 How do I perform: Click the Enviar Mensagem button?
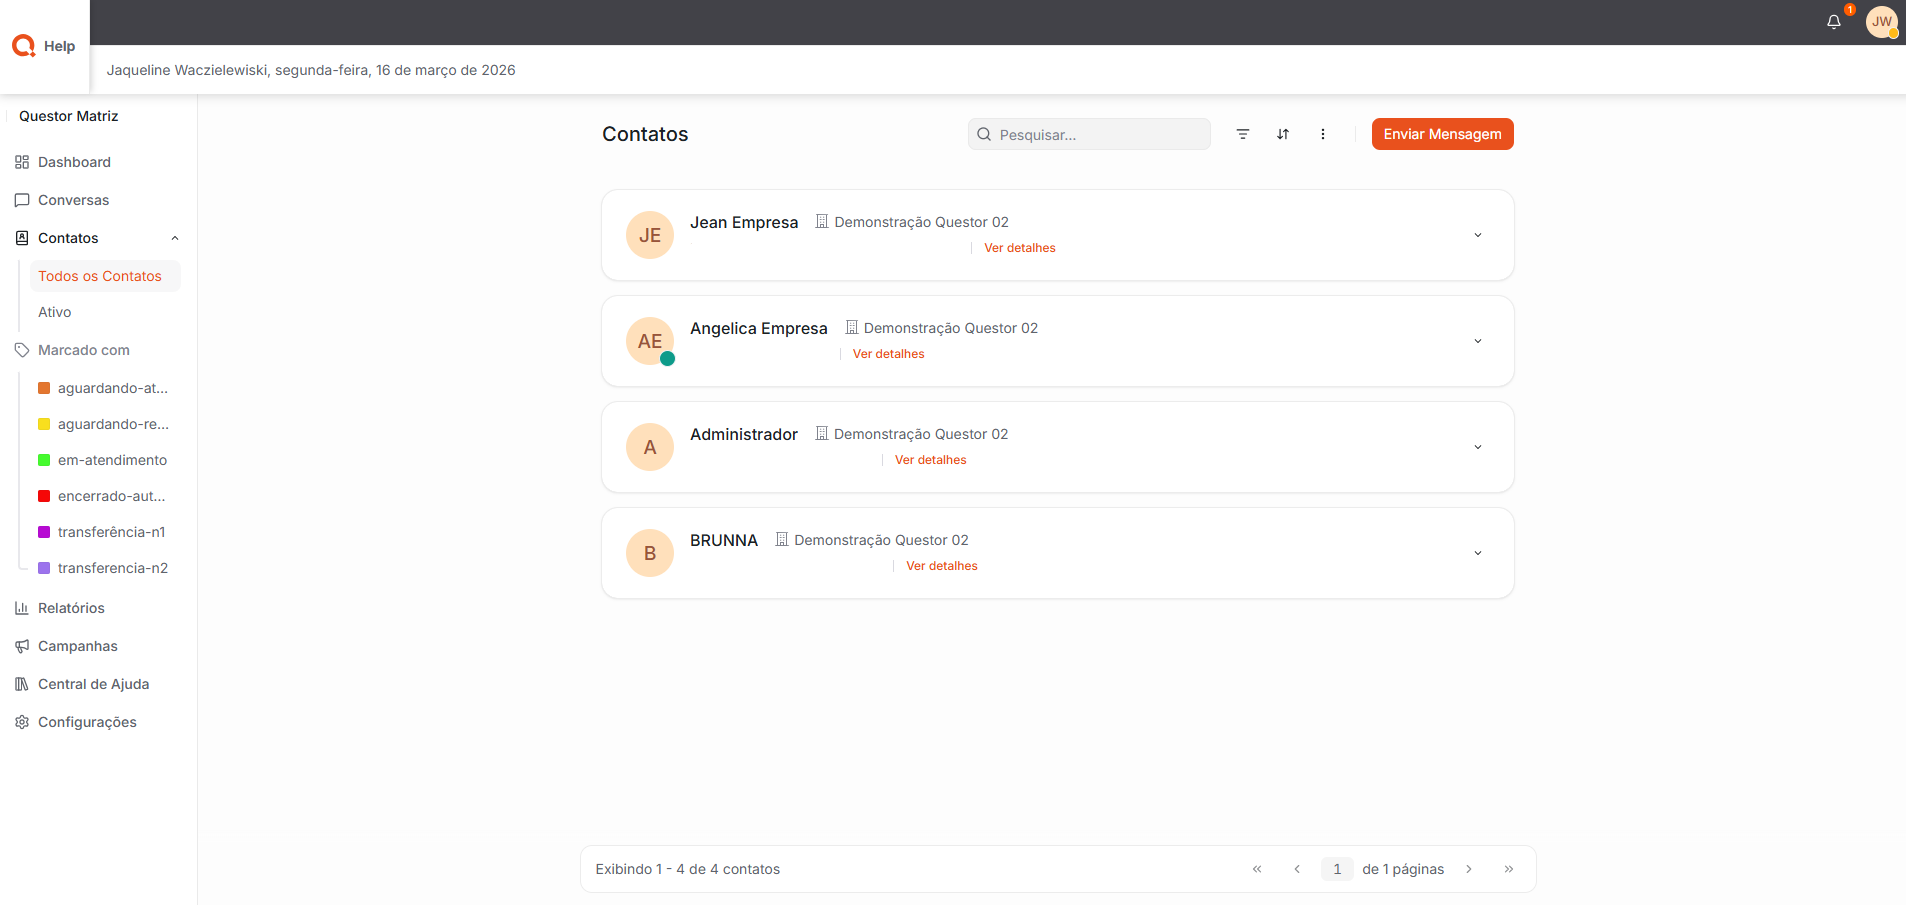[x=1442, y=134]
